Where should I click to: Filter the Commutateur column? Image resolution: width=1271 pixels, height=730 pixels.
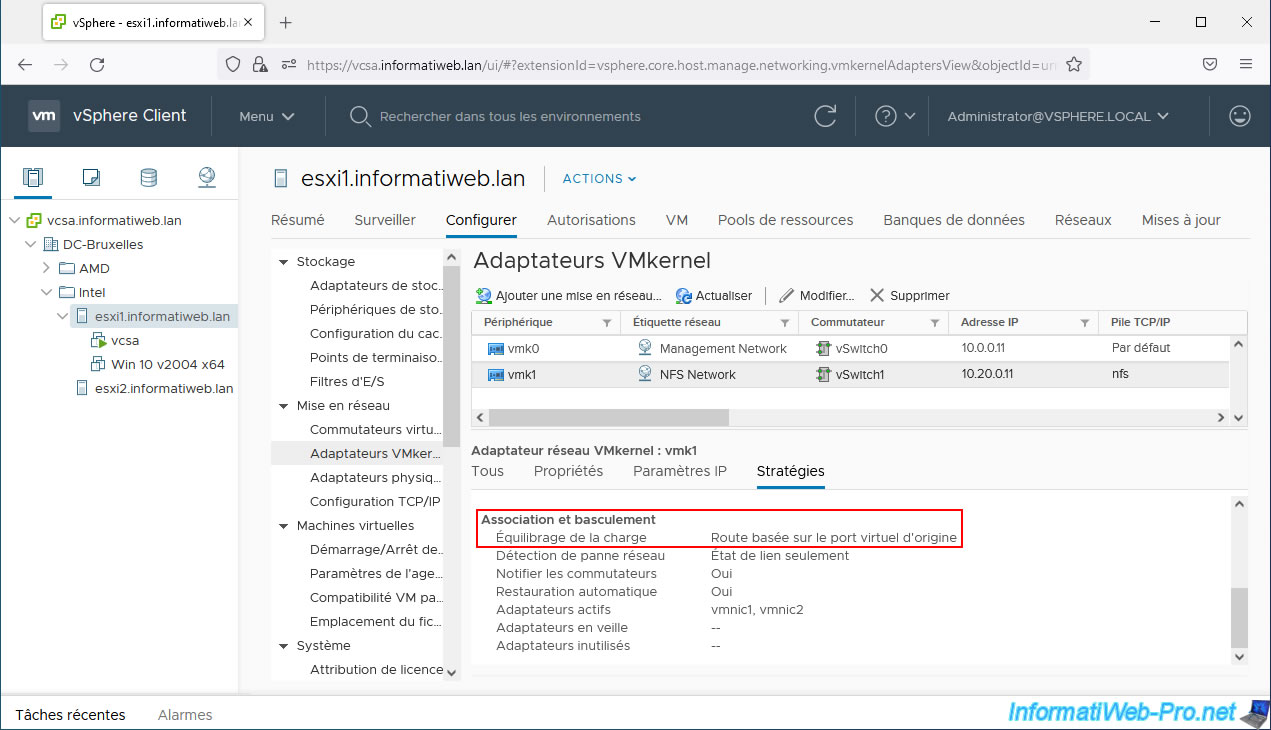coord(935,323)
